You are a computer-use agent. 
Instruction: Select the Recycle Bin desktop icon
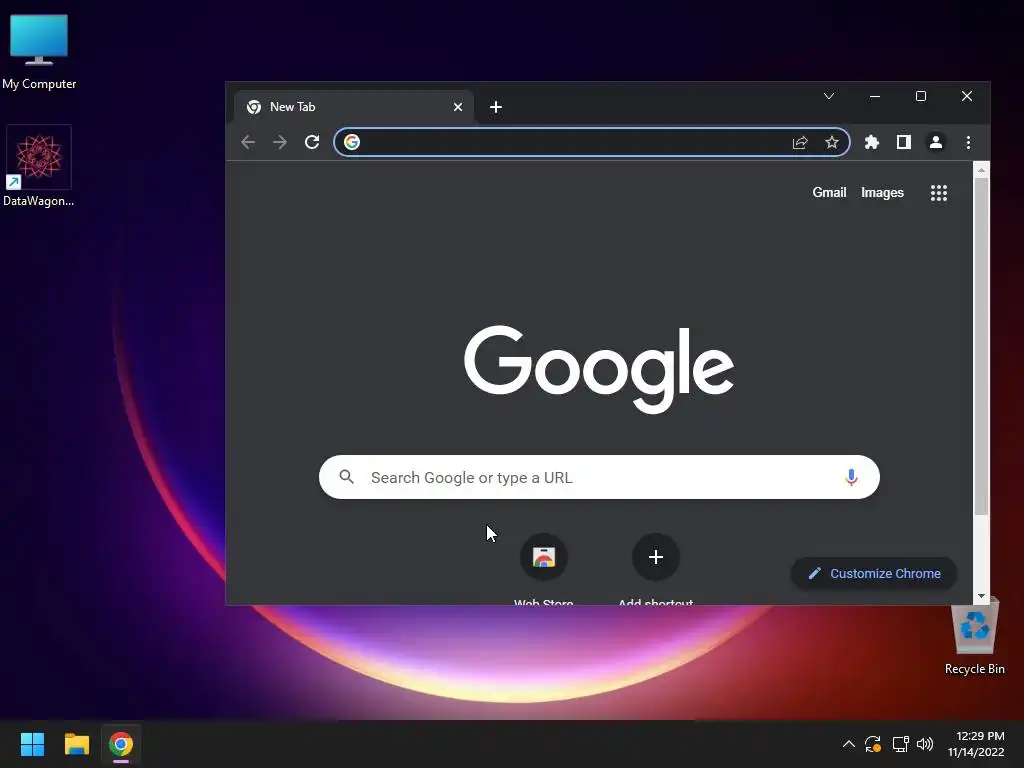pyautogui.click(x=974, y=637)
